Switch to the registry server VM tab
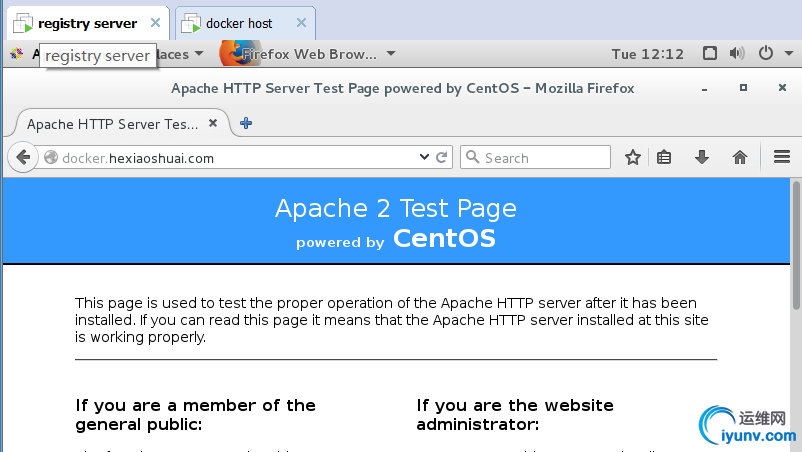 tap(88, 24)
